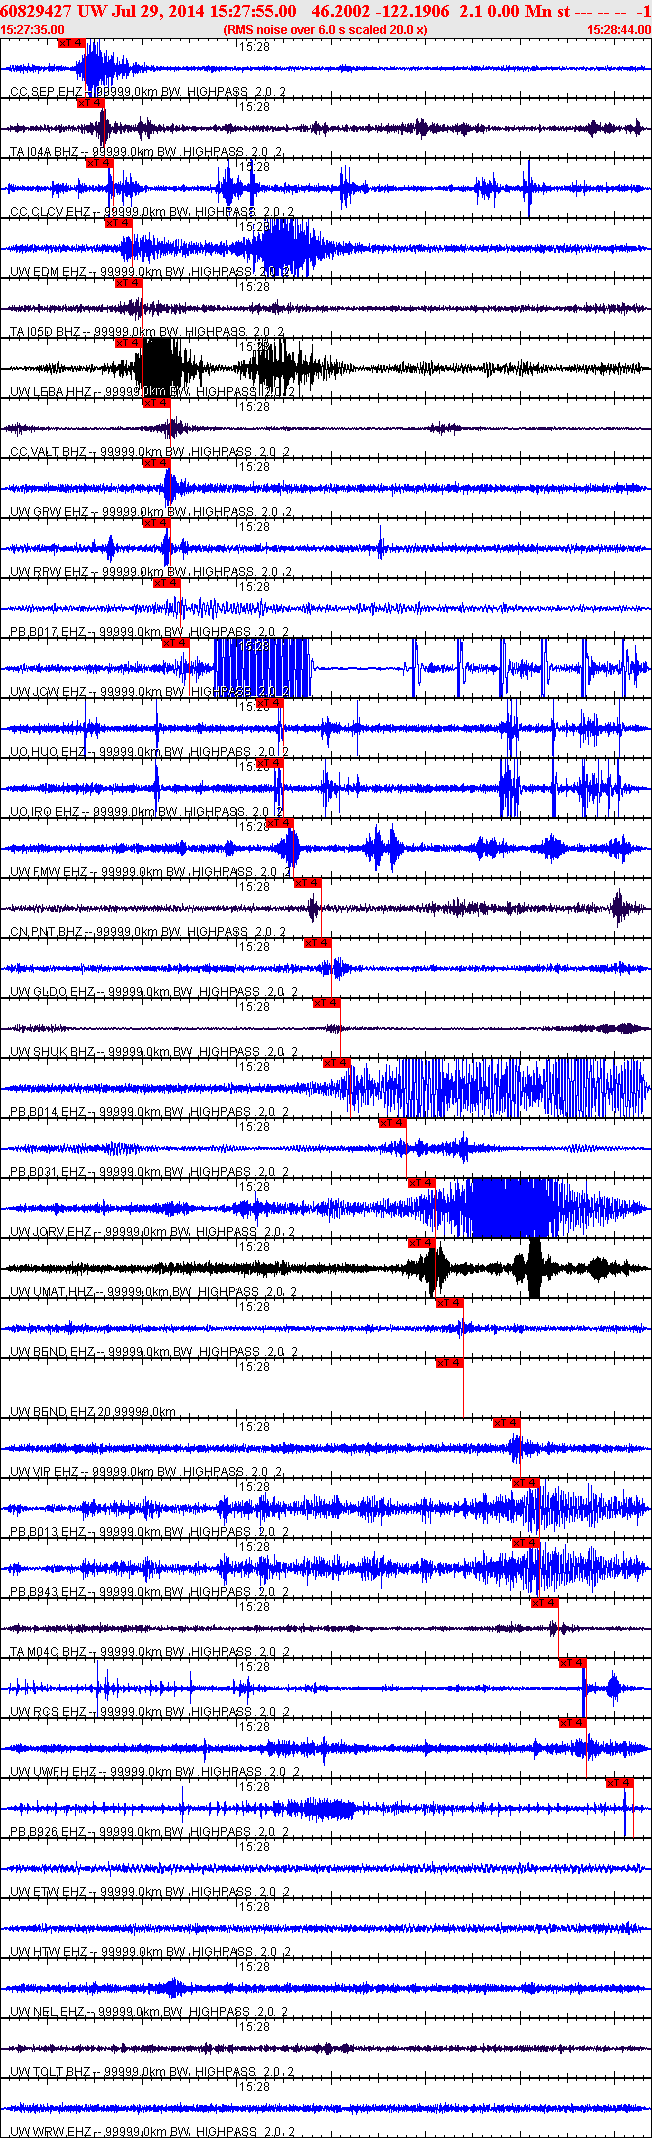Click the UW.EDM EHZ station label

pyautogui.click(x=150, y=272)
